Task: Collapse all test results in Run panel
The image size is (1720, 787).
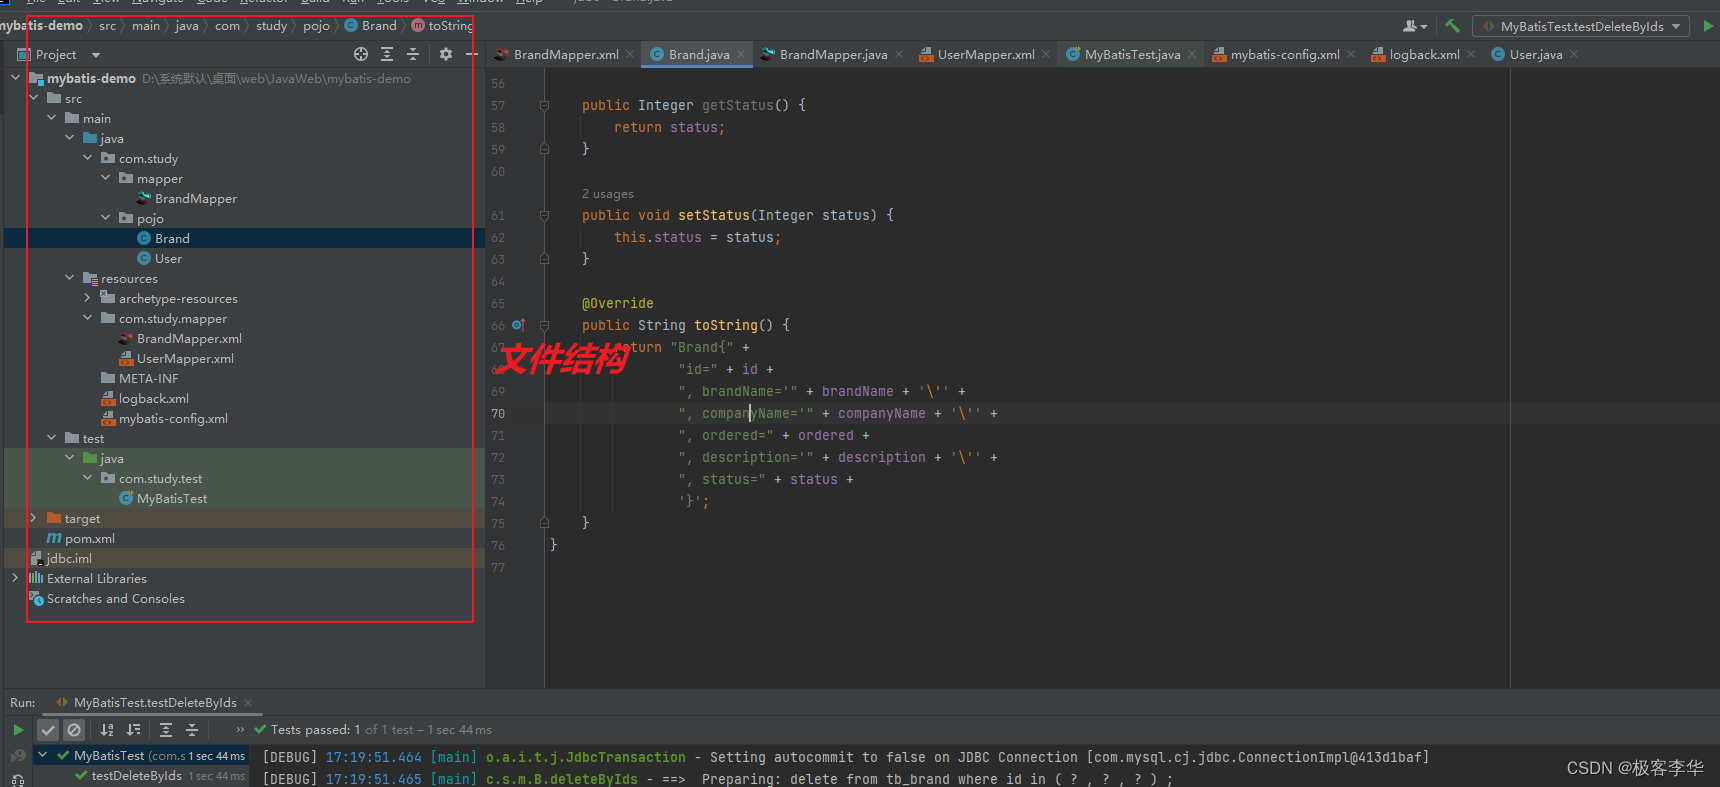Action: pyautogui.click(x=192, y=730)
